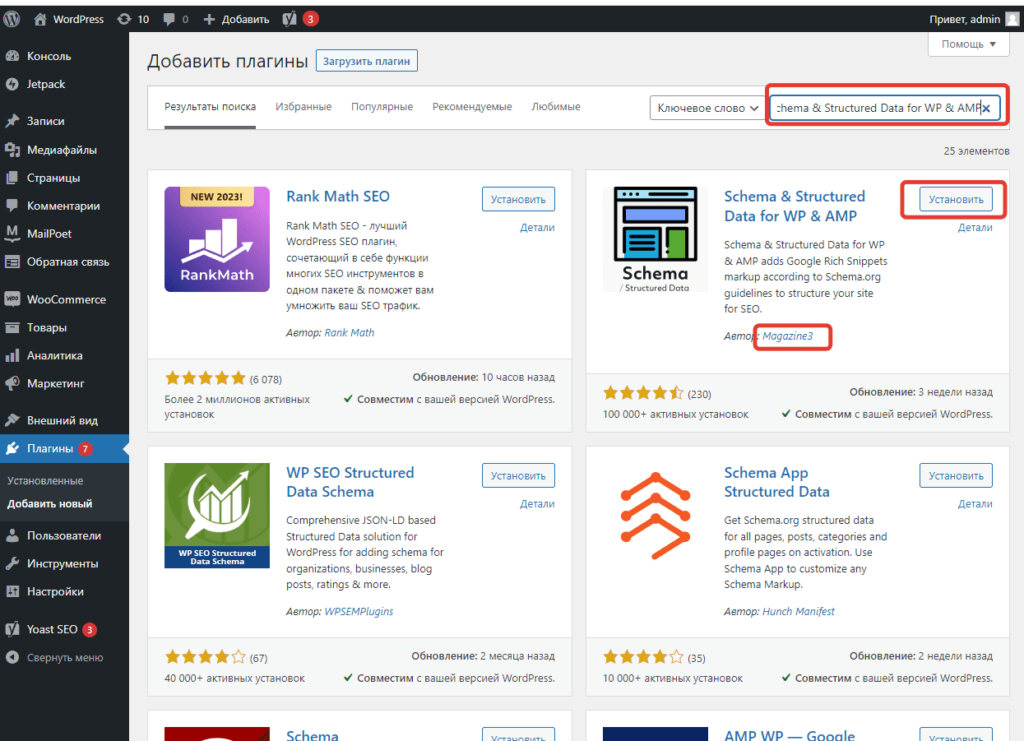The image size is (1024, 741).
Task: Click the Schema App orange logo thumbnail
Action: (655, 515)
